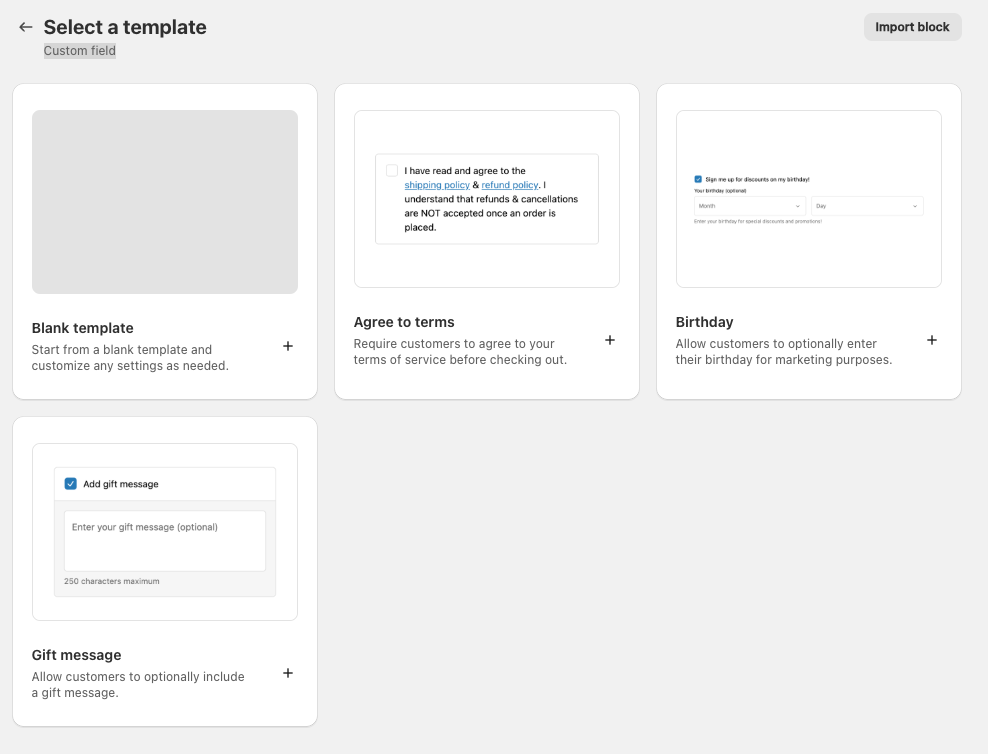Click the Blank template title text
Viewport: 988px width, 754px height.
pyautogui.click(x=82, y=328)
